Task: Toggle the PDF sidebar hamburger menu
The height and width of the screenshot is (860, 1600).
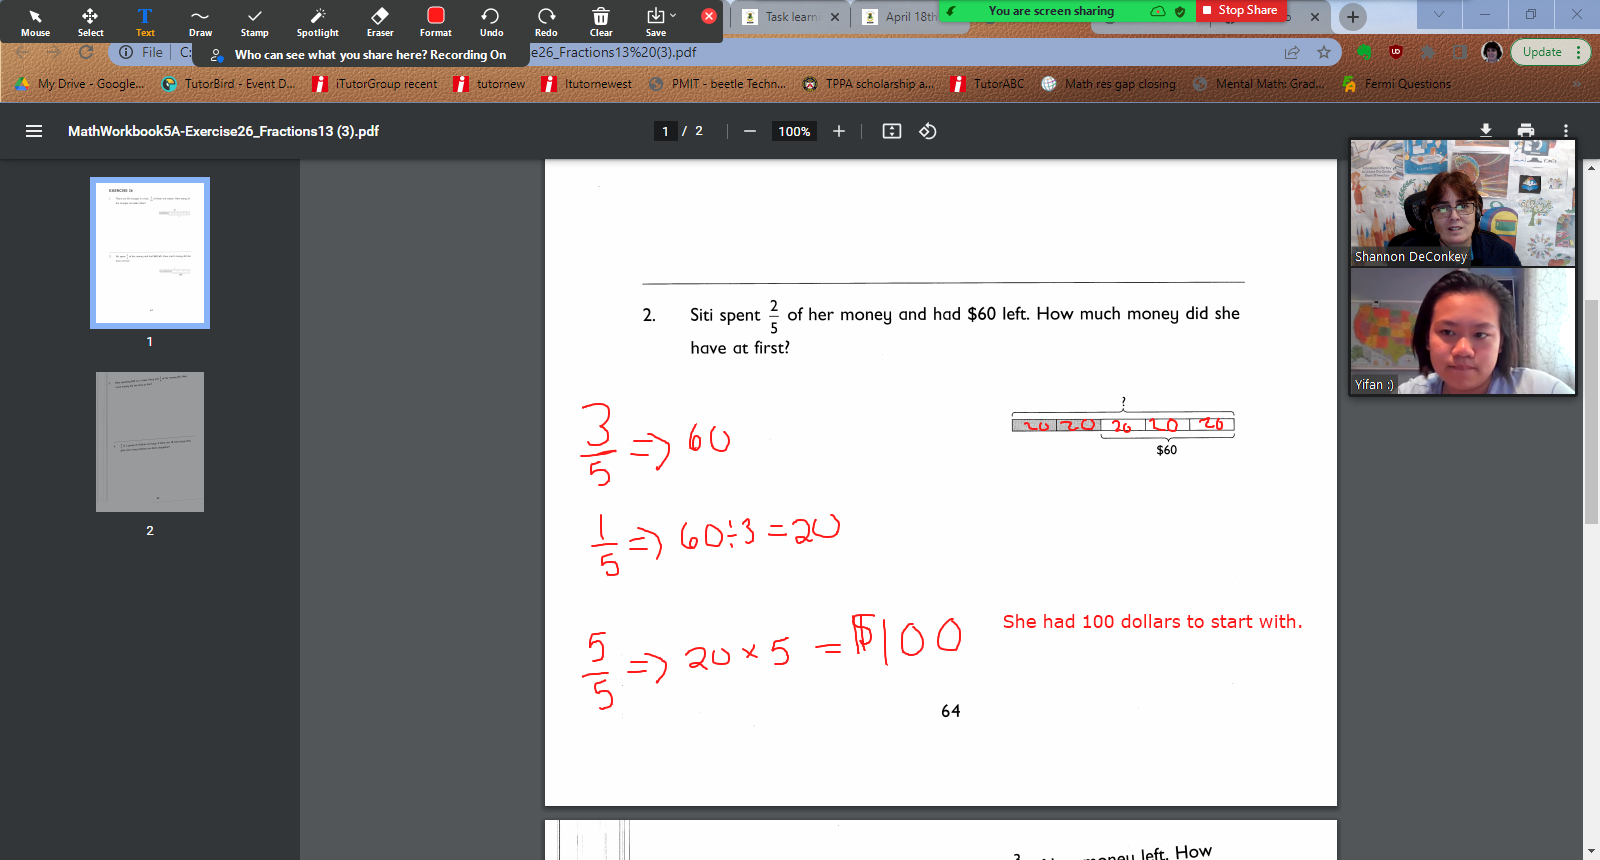Action: coord(34,131)
